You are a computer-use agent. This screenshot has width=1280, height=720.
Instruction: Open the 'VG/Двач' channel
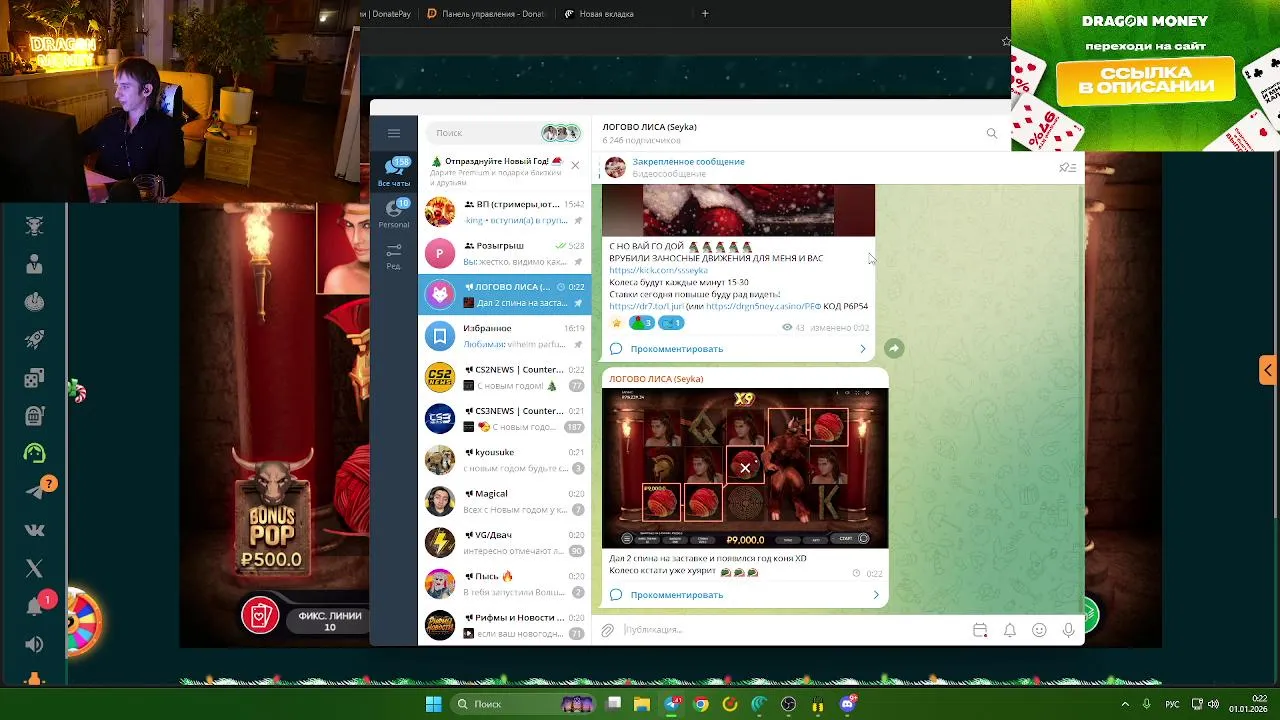(x=505, y=543)
